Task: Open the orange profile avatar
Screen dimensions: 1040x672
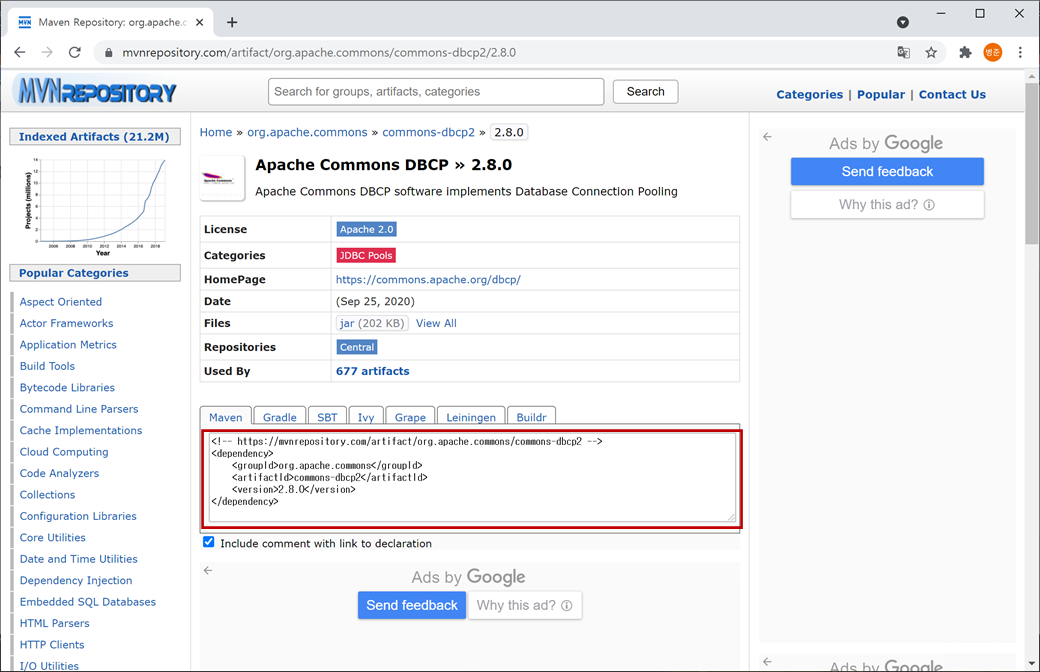Action: click(993, 52)
